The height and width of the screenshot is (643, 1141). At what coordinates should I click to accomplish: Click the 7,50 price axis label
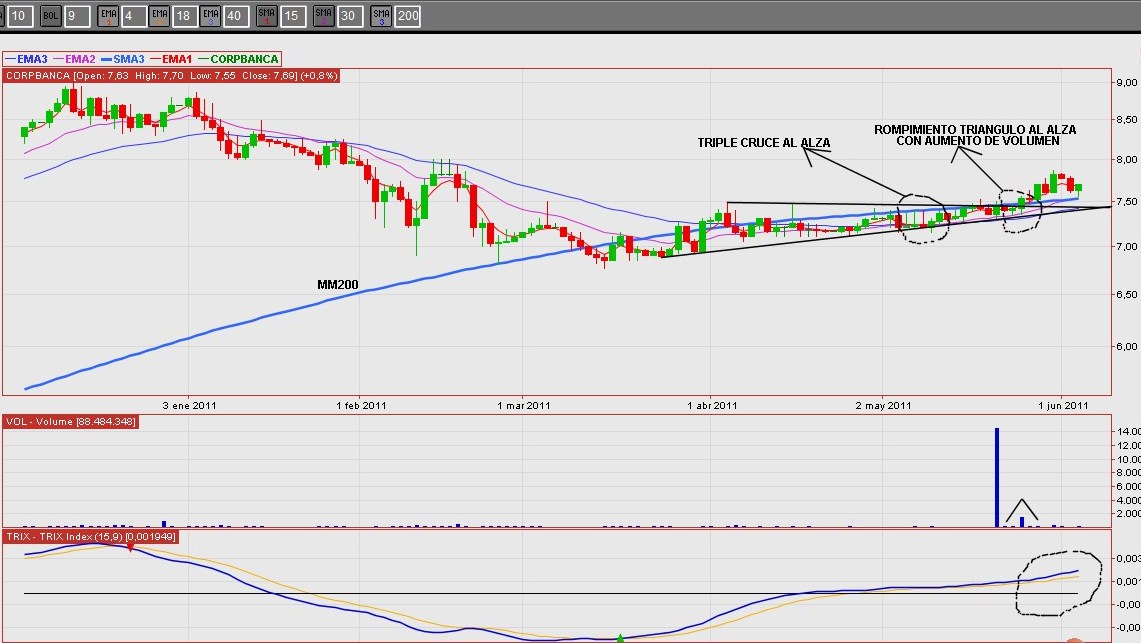[x=1126, y=201]
